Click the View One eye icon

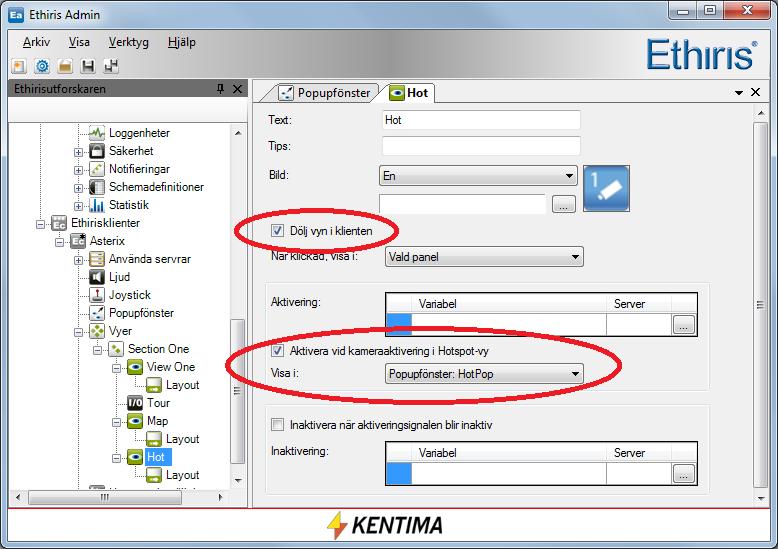135,367
